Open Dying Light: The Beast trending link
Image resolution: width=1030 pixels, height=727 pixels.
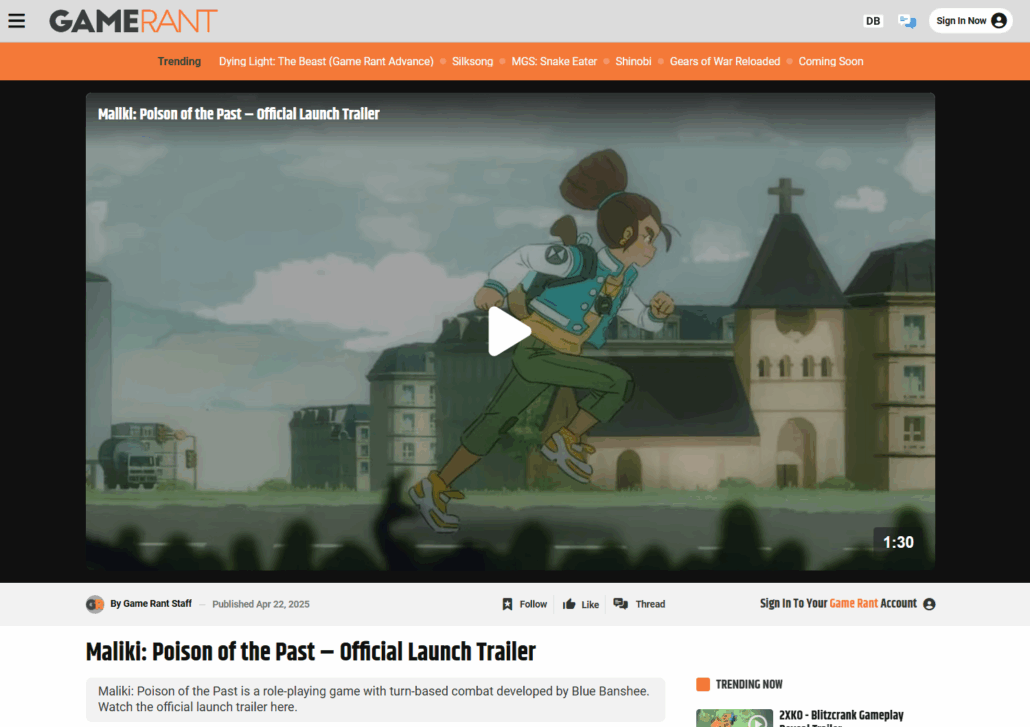(326, 61)
